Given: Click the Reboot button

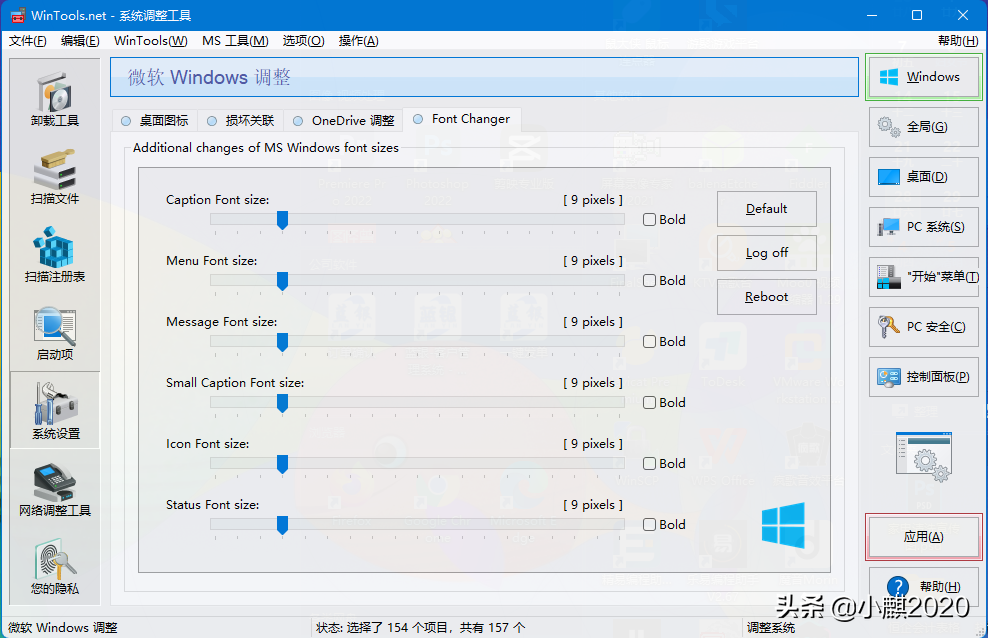Looking at the screenshot, I should [x=767, y=297].
